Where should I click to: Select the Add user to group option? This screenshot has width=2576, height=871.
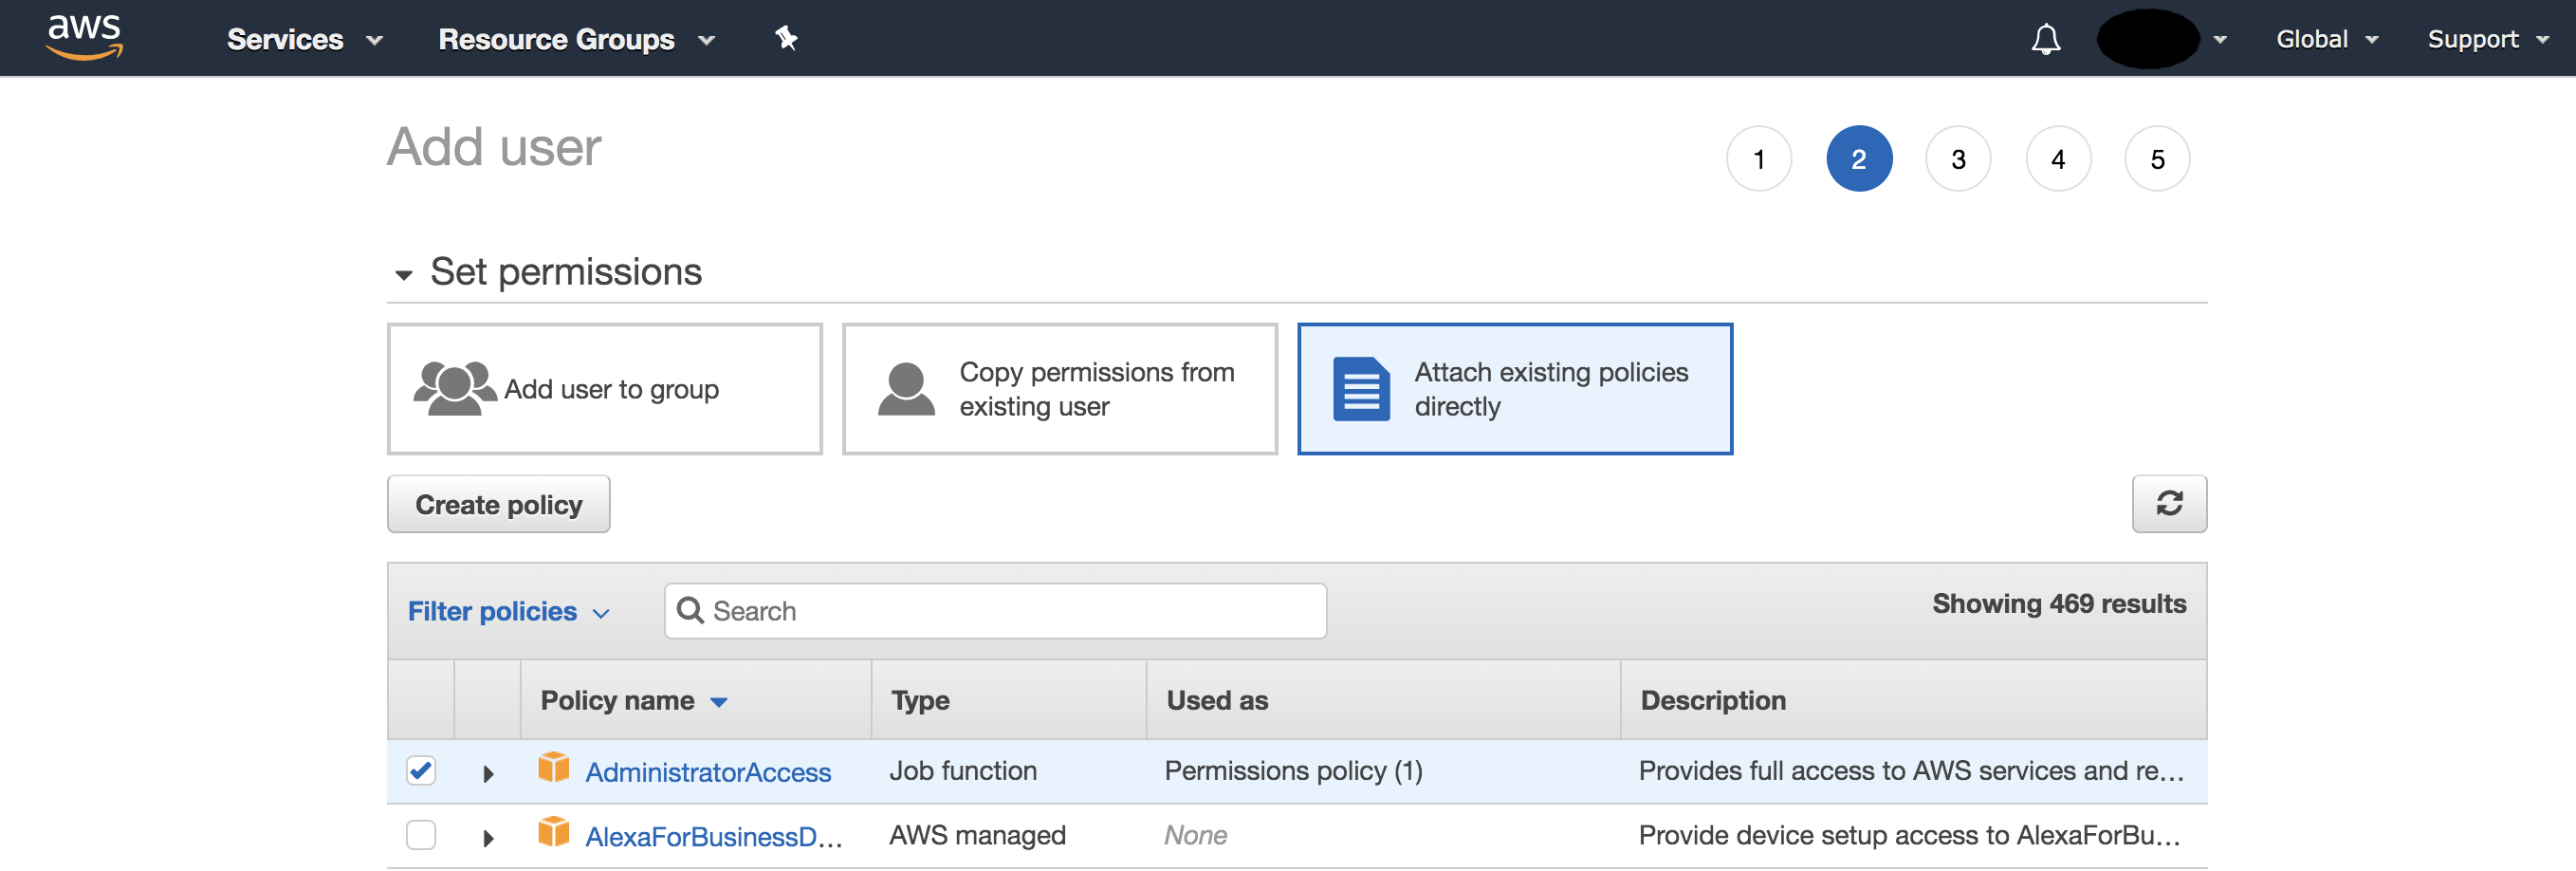click(x=604, y=389)
